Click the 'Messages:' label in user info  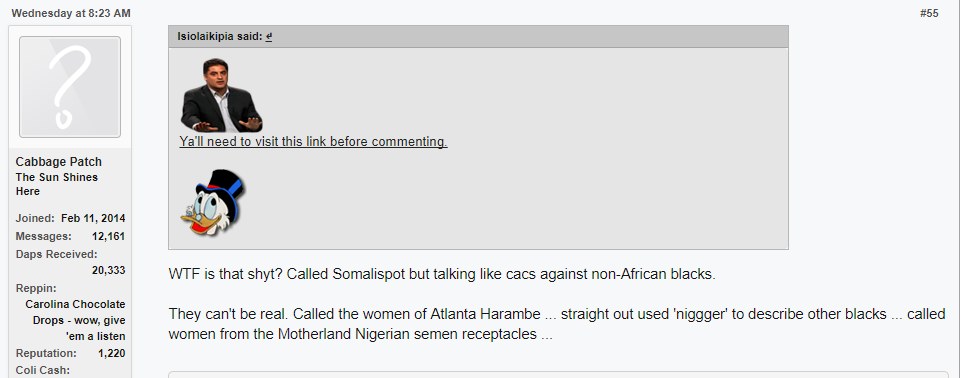click(43, 236)
